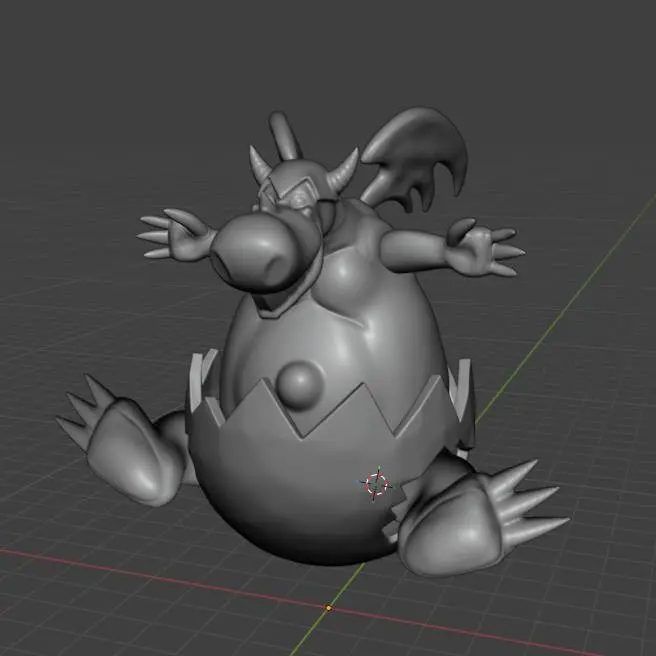Viewport: 656px width, 656px height.
Task: Click the 3D cursor on the eggshell
Action: click(x=375, y=484)
